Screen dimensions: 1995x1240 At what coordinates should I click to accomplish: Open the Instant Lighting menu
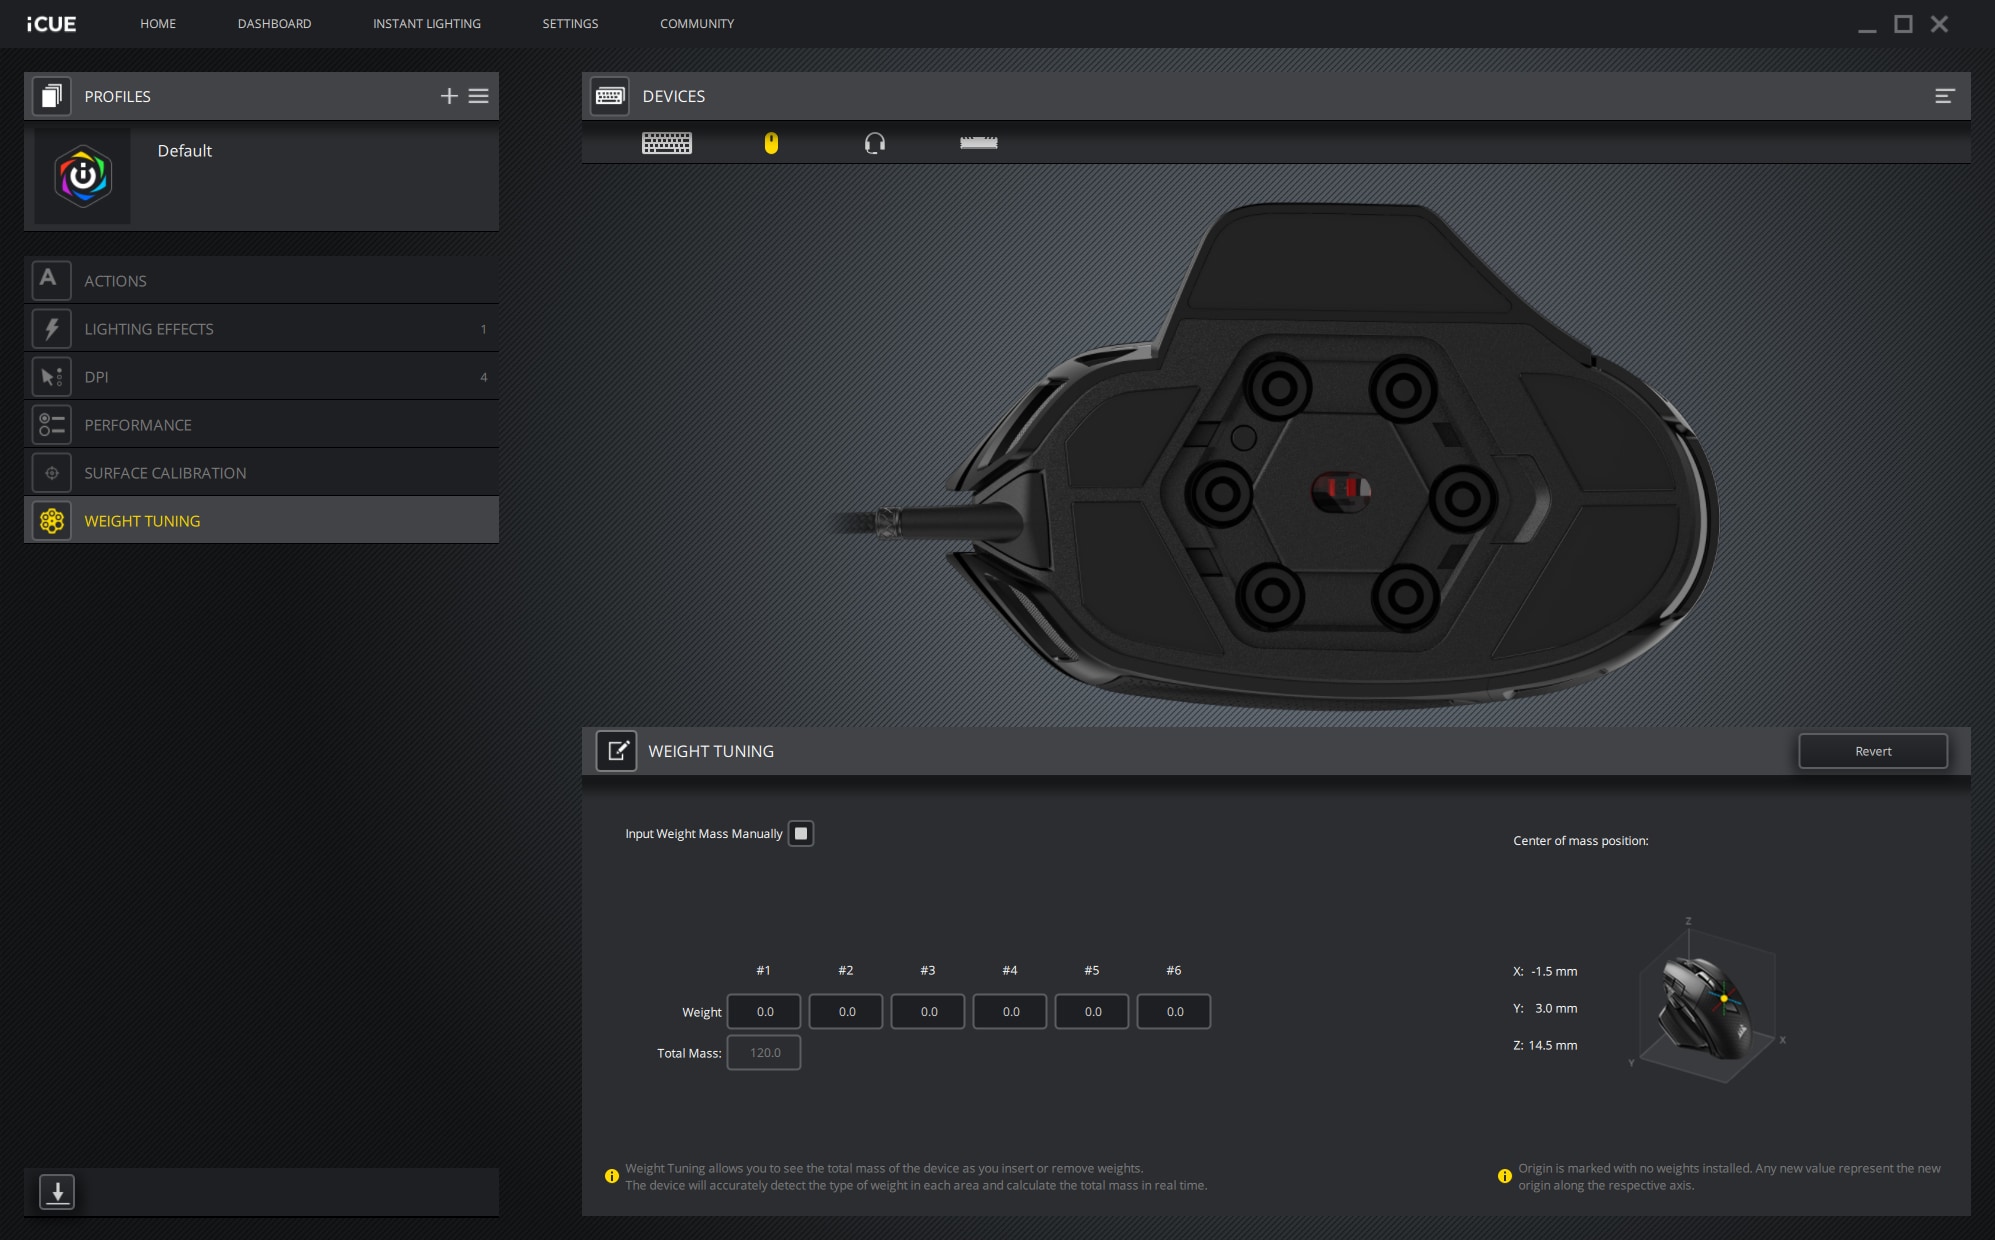click(x=427, y=23)
